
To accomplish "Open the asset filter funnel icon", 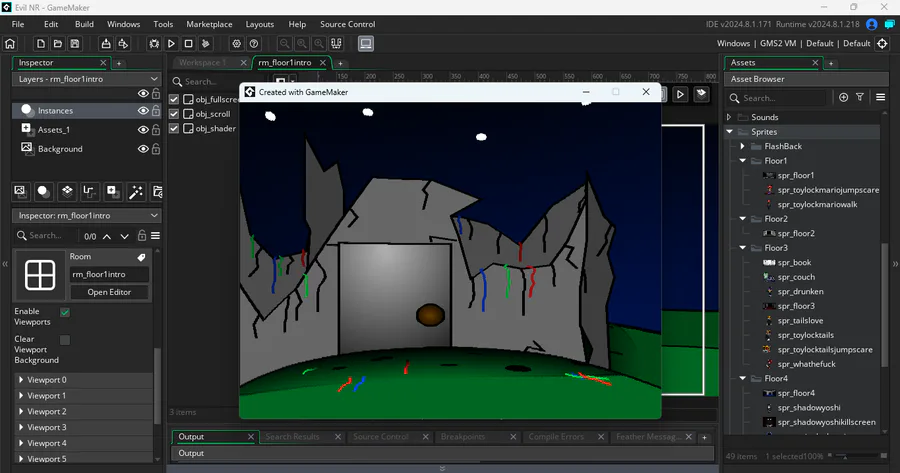I will (862, 98).
